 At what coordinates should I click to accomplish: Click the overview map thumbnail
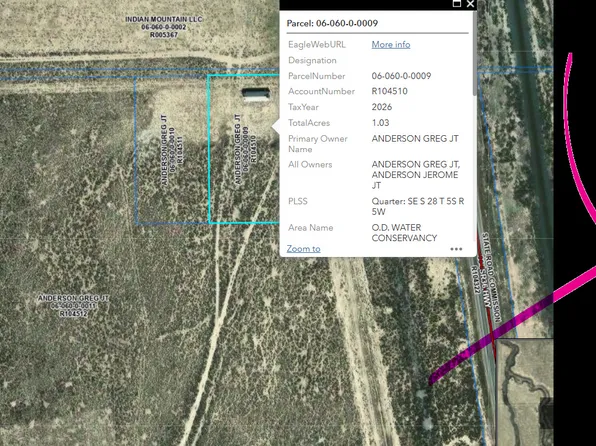point(525,392)
